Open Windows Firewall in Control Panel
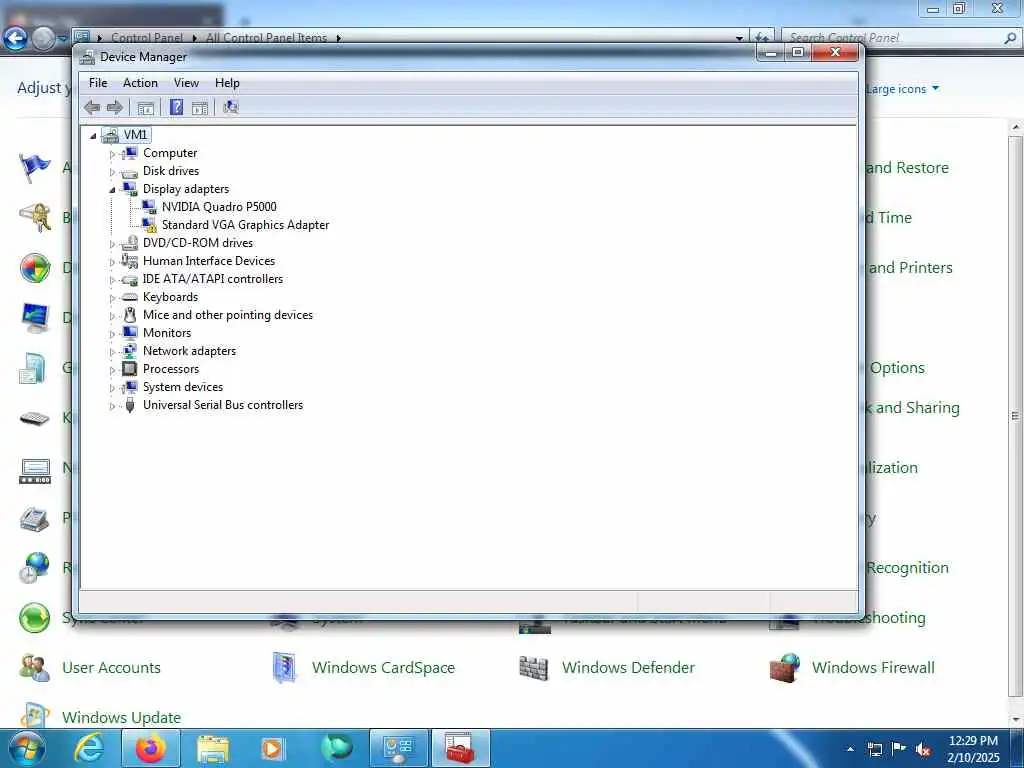 873,667
